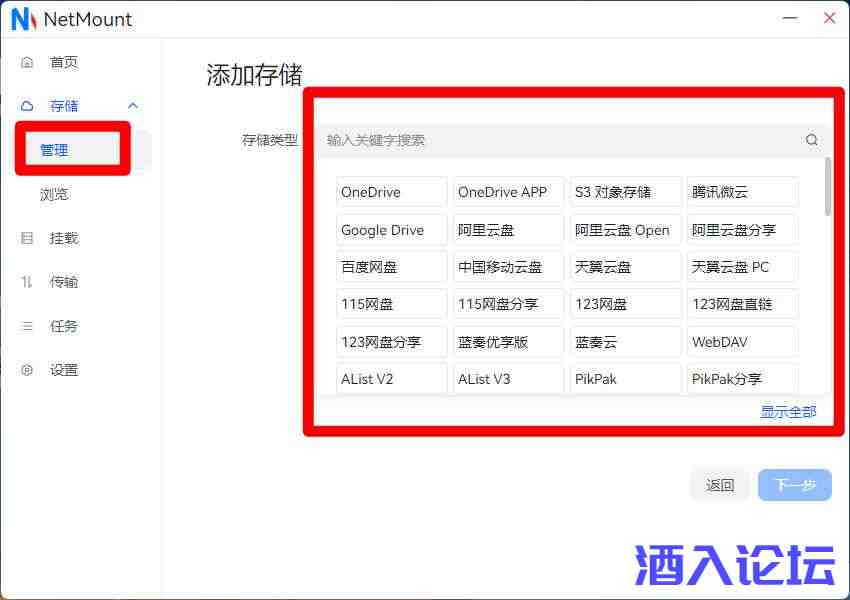Select 百度网盘 option
This screenshot has width=850, height=600.
(391, 267)
